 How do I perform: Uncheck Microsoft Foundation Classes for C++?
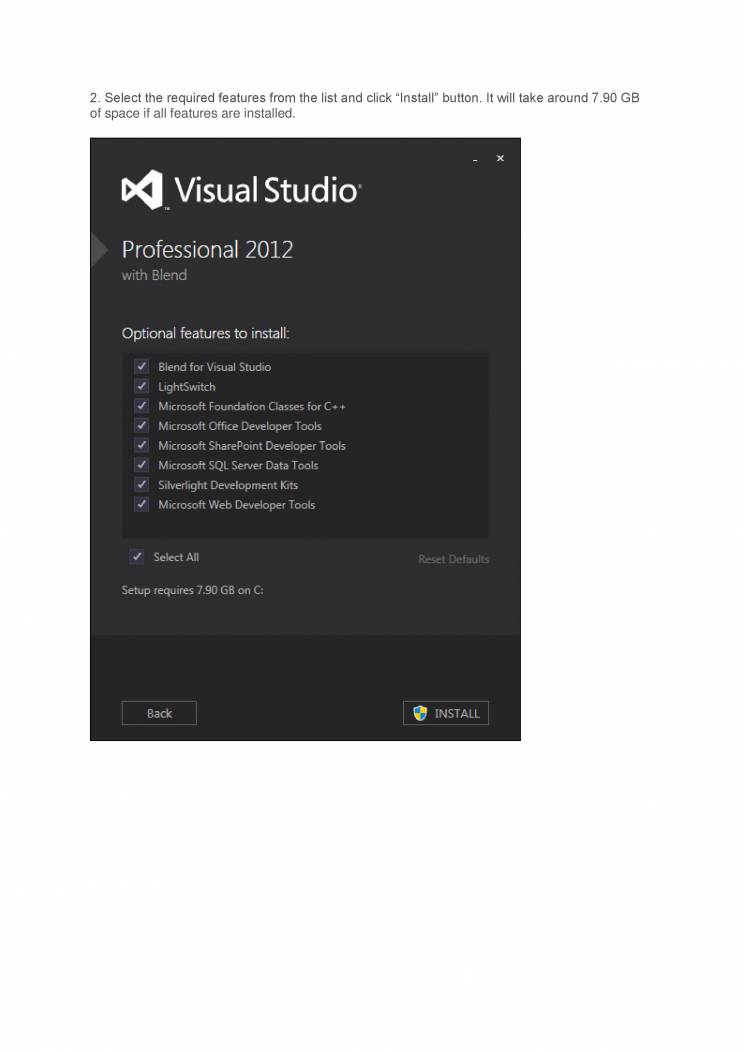(x=142, y=406)
